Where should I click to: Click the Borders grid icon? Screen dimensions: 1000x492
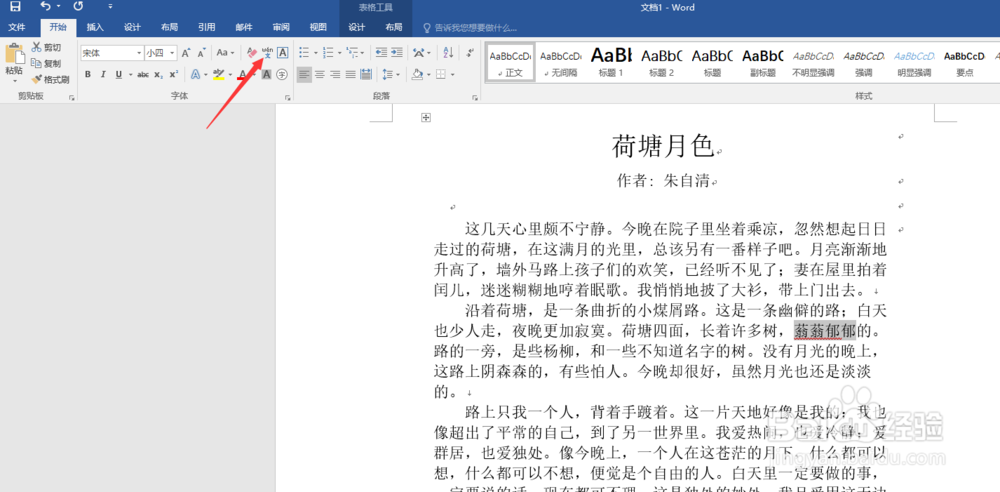(x=441, y=75)
